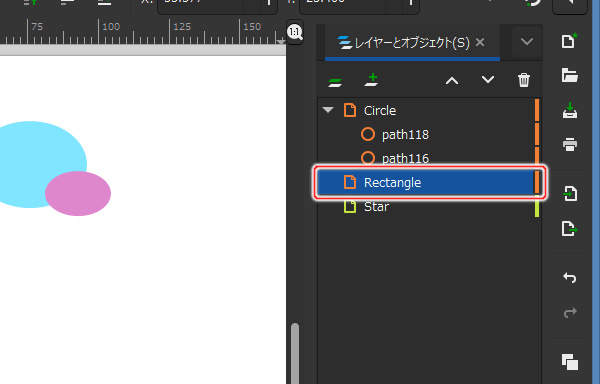600x384 pixels.
Task: Click the Rectangle layer page icon
Action: pyautogui.click(x=350, y=182)
